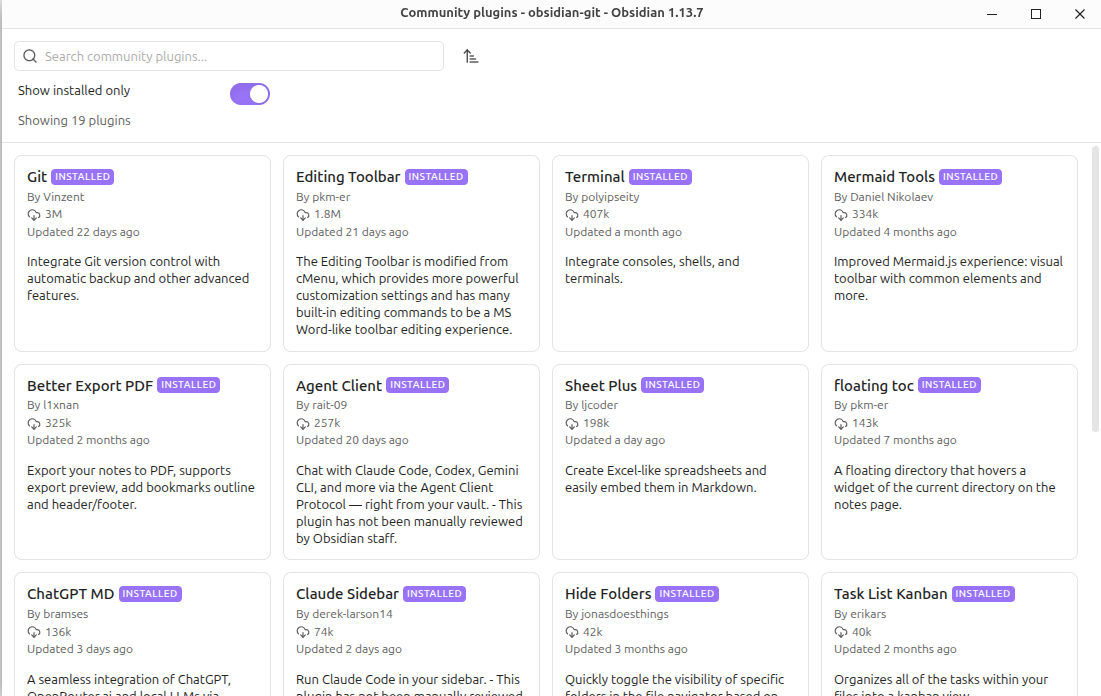Click Showing 19 plugins label
1101x696 pixels.
[x=74, y=121]
